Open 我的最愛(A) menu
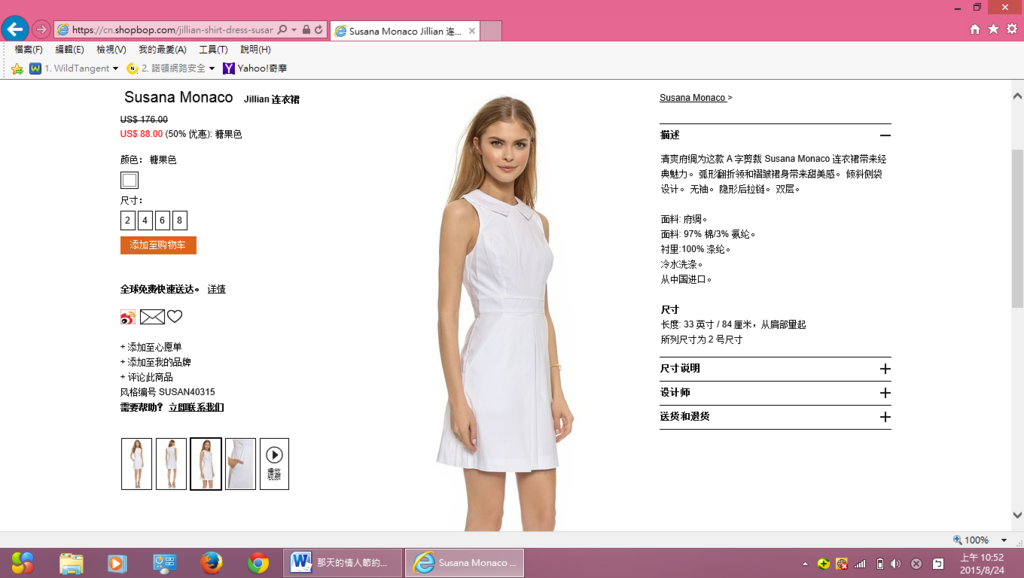 (x=162, y=49)
